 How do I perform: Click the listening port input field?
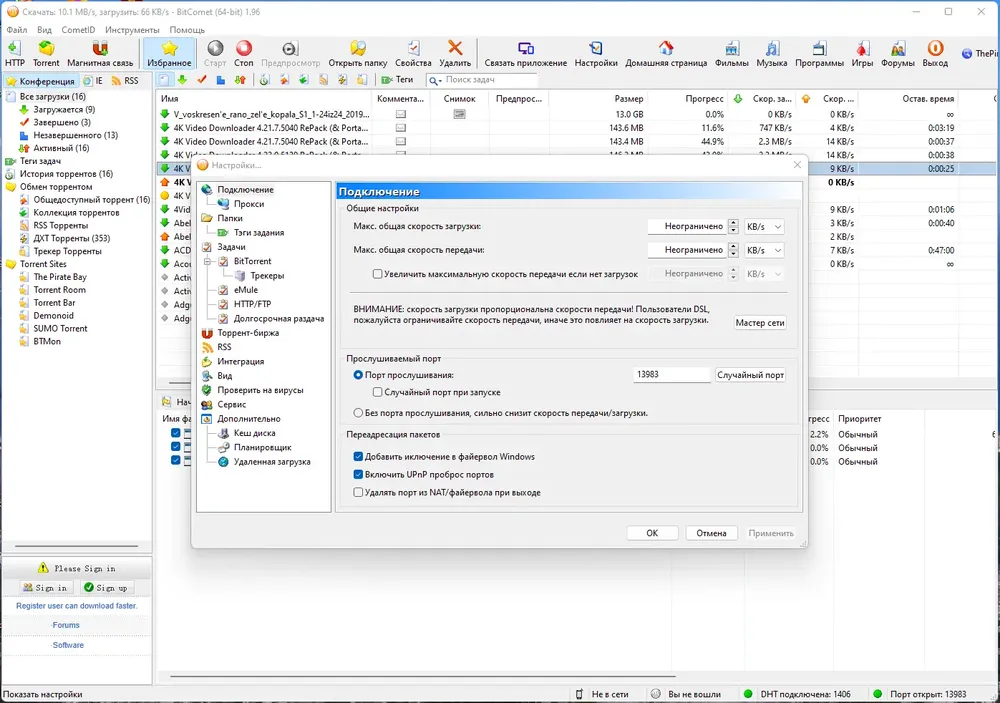tap(671, 374)
